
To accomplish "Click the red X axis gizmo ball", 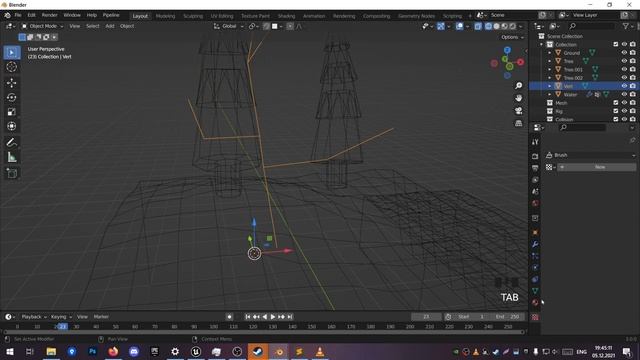I will coord(520,62).
